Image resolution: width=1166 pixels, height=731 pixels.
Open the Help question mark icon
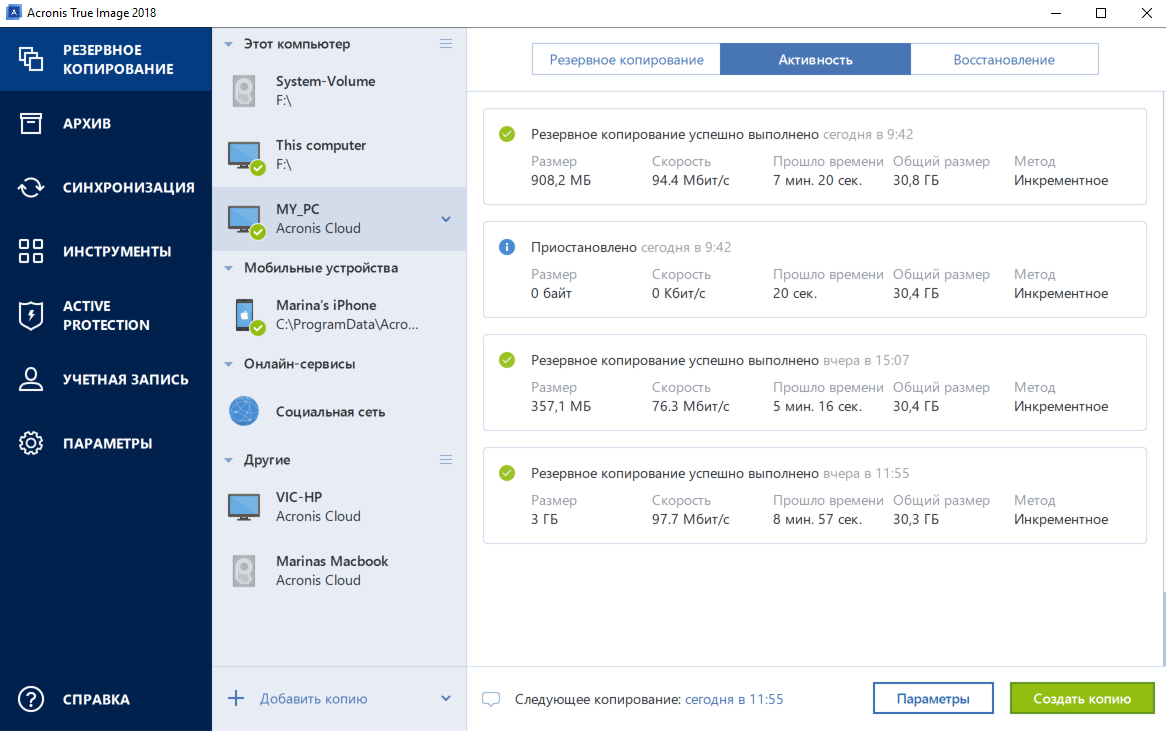31,699
